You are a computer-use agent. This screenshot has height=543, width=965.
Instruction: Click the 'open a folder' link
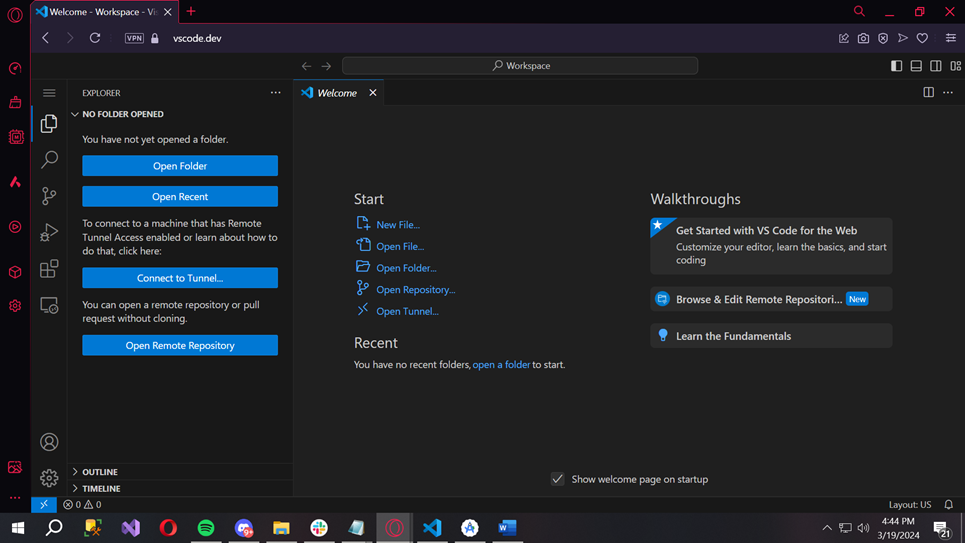coord(501,364)
